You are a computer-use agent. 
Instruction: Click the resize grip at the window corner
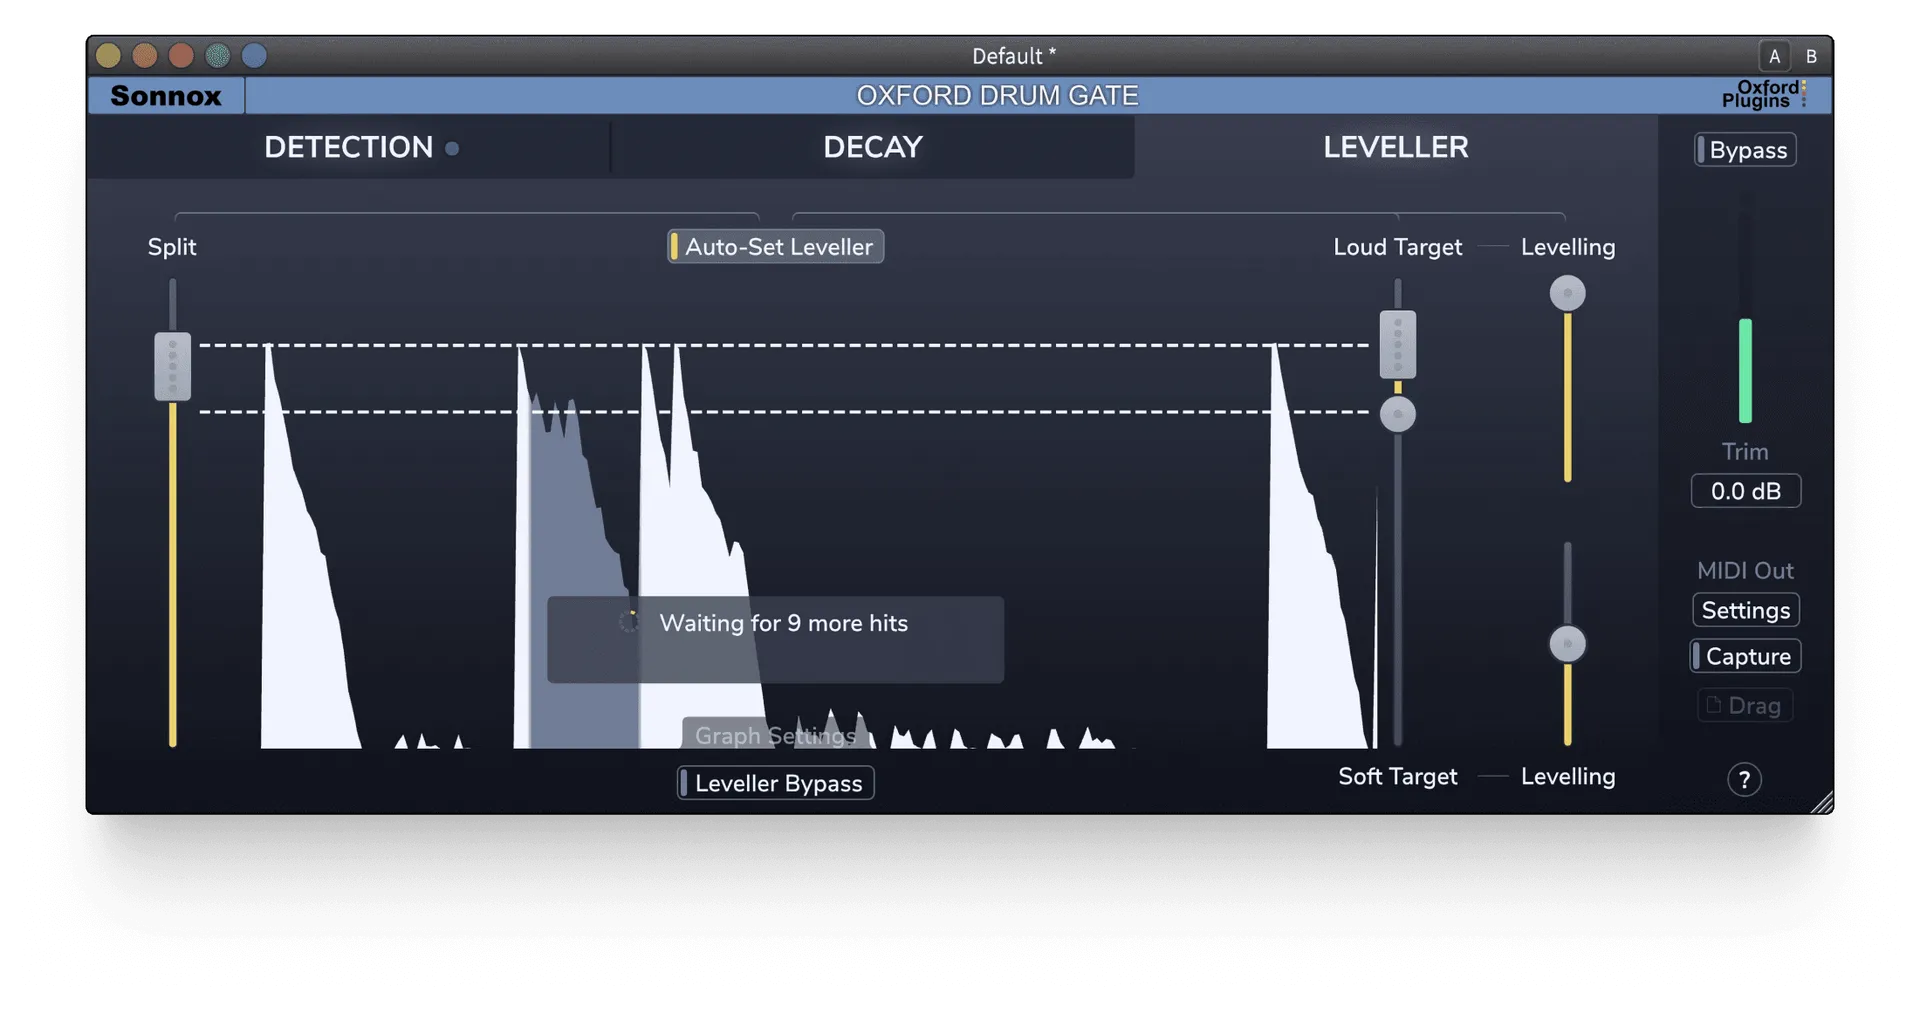1822,802
